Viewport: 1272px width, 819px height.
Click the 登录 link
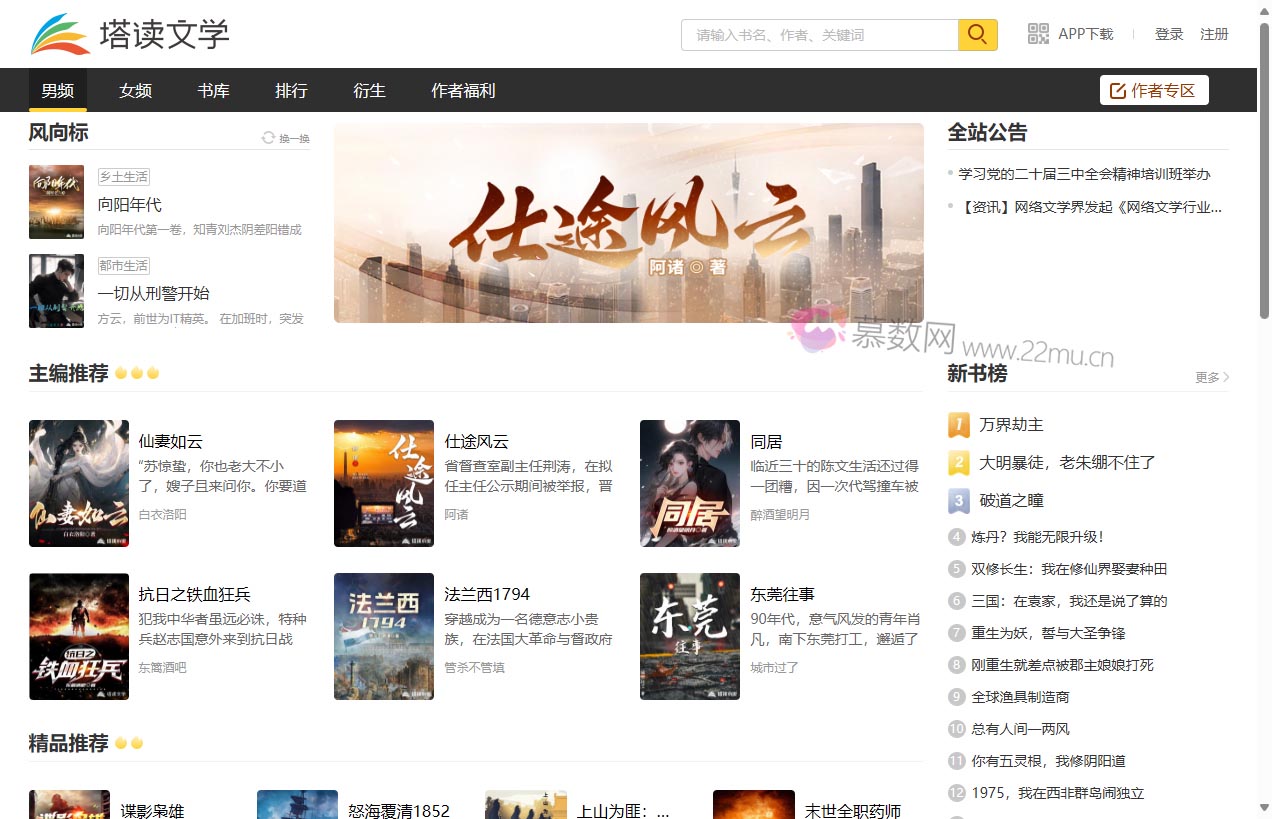pos(1169,33)
